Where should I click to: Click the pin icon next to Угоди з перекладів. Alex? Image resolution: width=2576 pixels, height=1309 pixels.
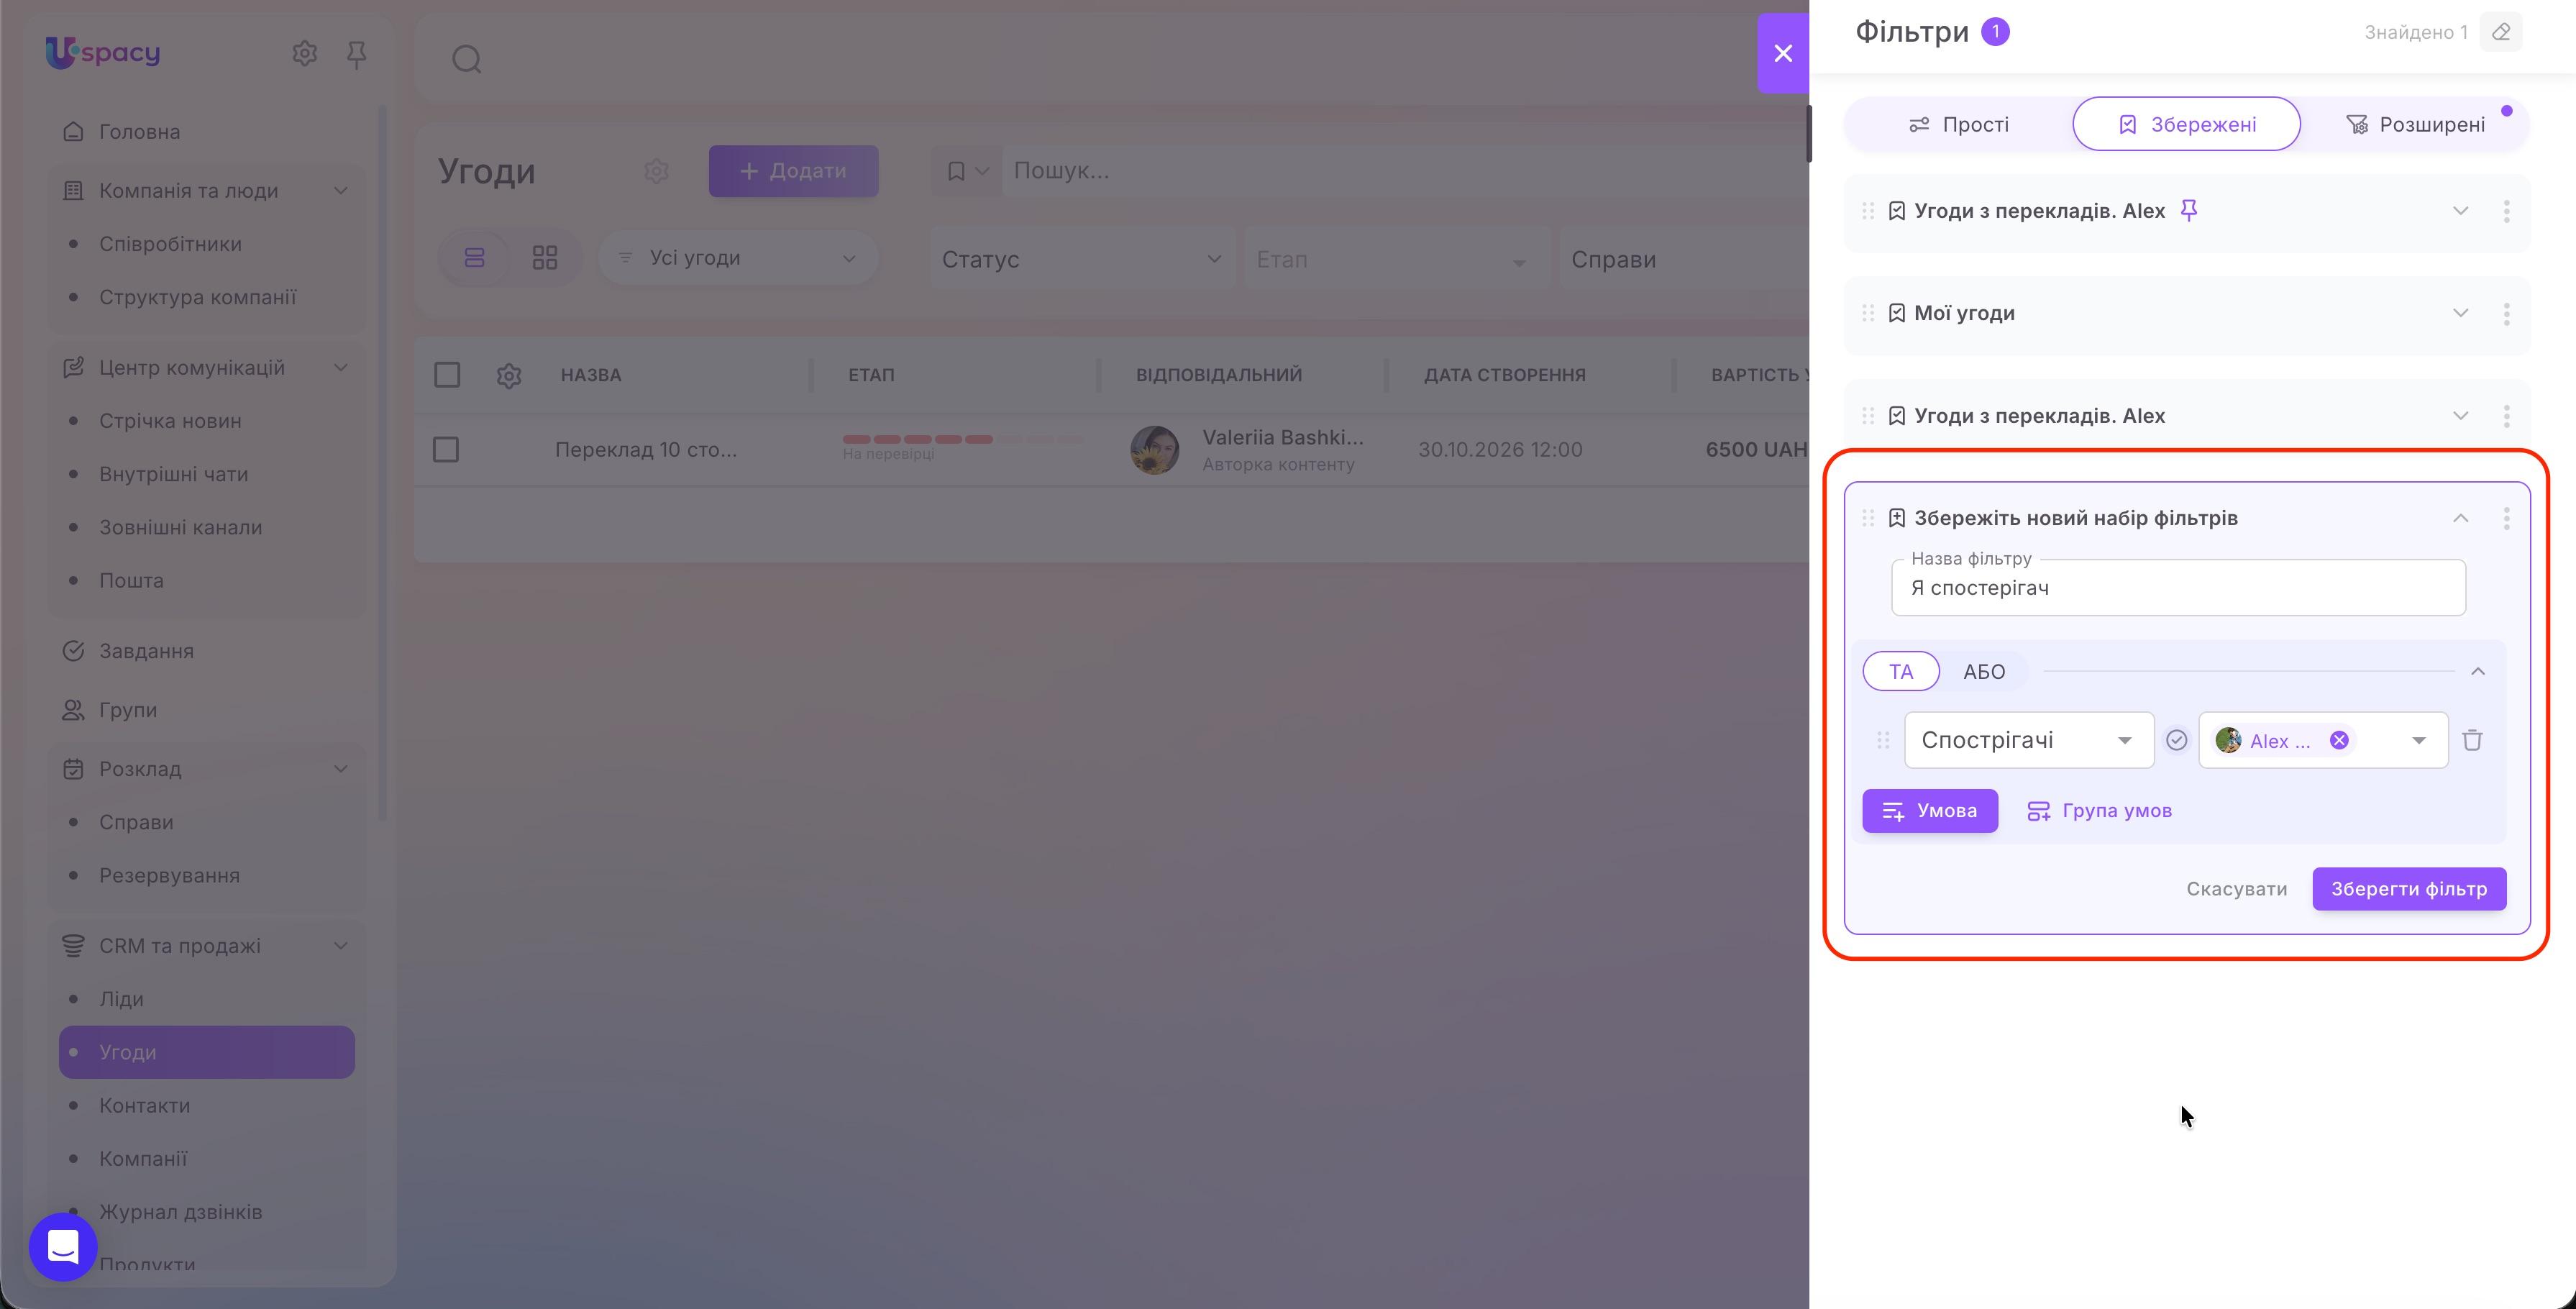[x=2189, y=210]
